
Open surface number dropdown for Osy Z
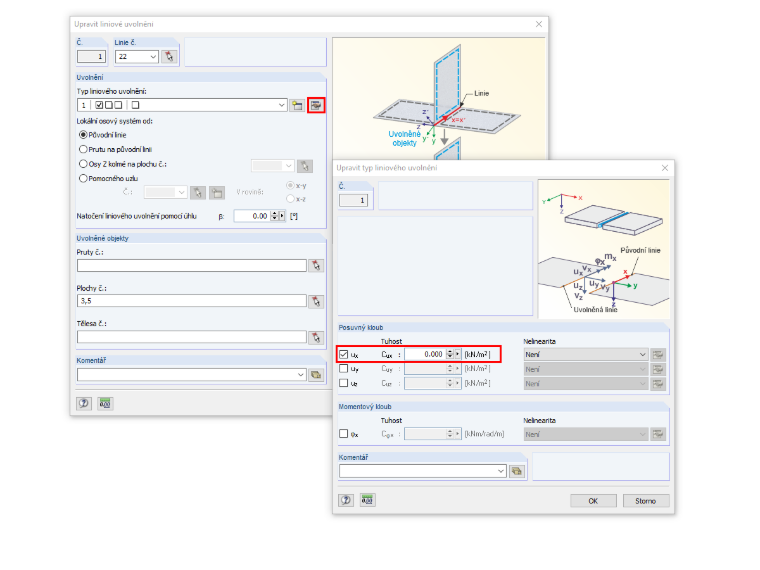point(288,166)
